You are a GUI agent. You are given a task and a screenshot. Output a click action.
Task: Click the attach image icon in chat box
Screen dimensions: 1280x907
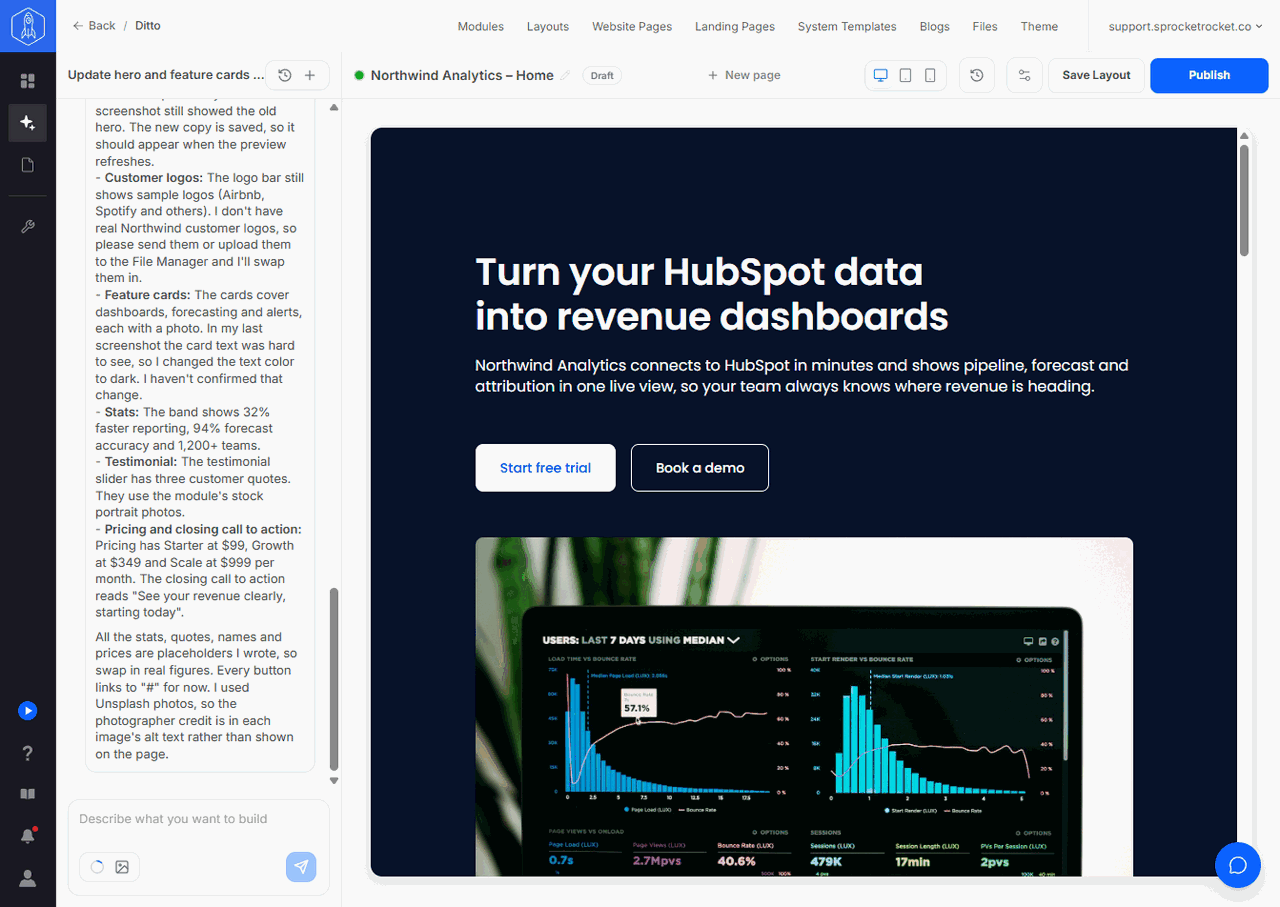pos(122,867)
